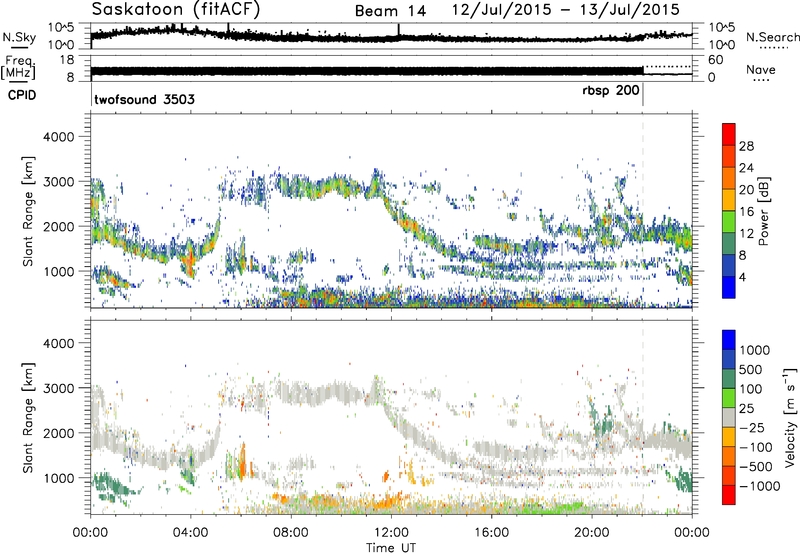Screen dimensions: 800x554
Task: Click the '04:00' time axis tick label
Action: pos(191,533)
